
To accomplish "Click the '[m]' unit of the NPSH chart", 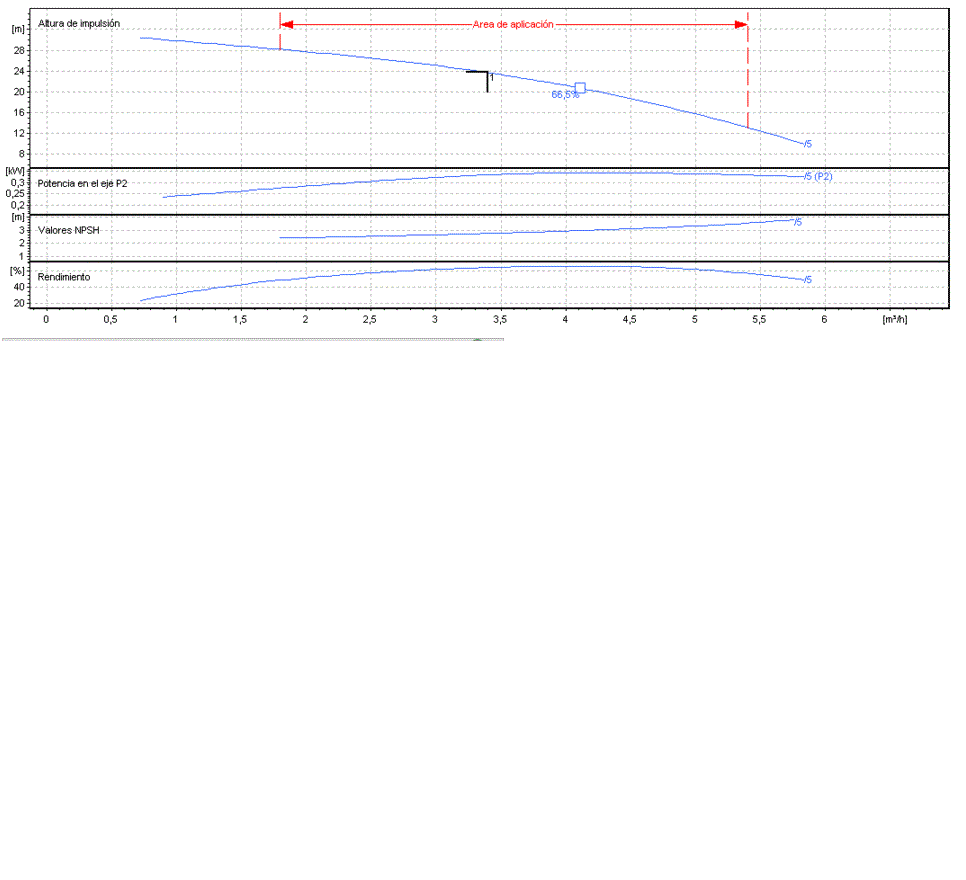I will click(18, 218).
